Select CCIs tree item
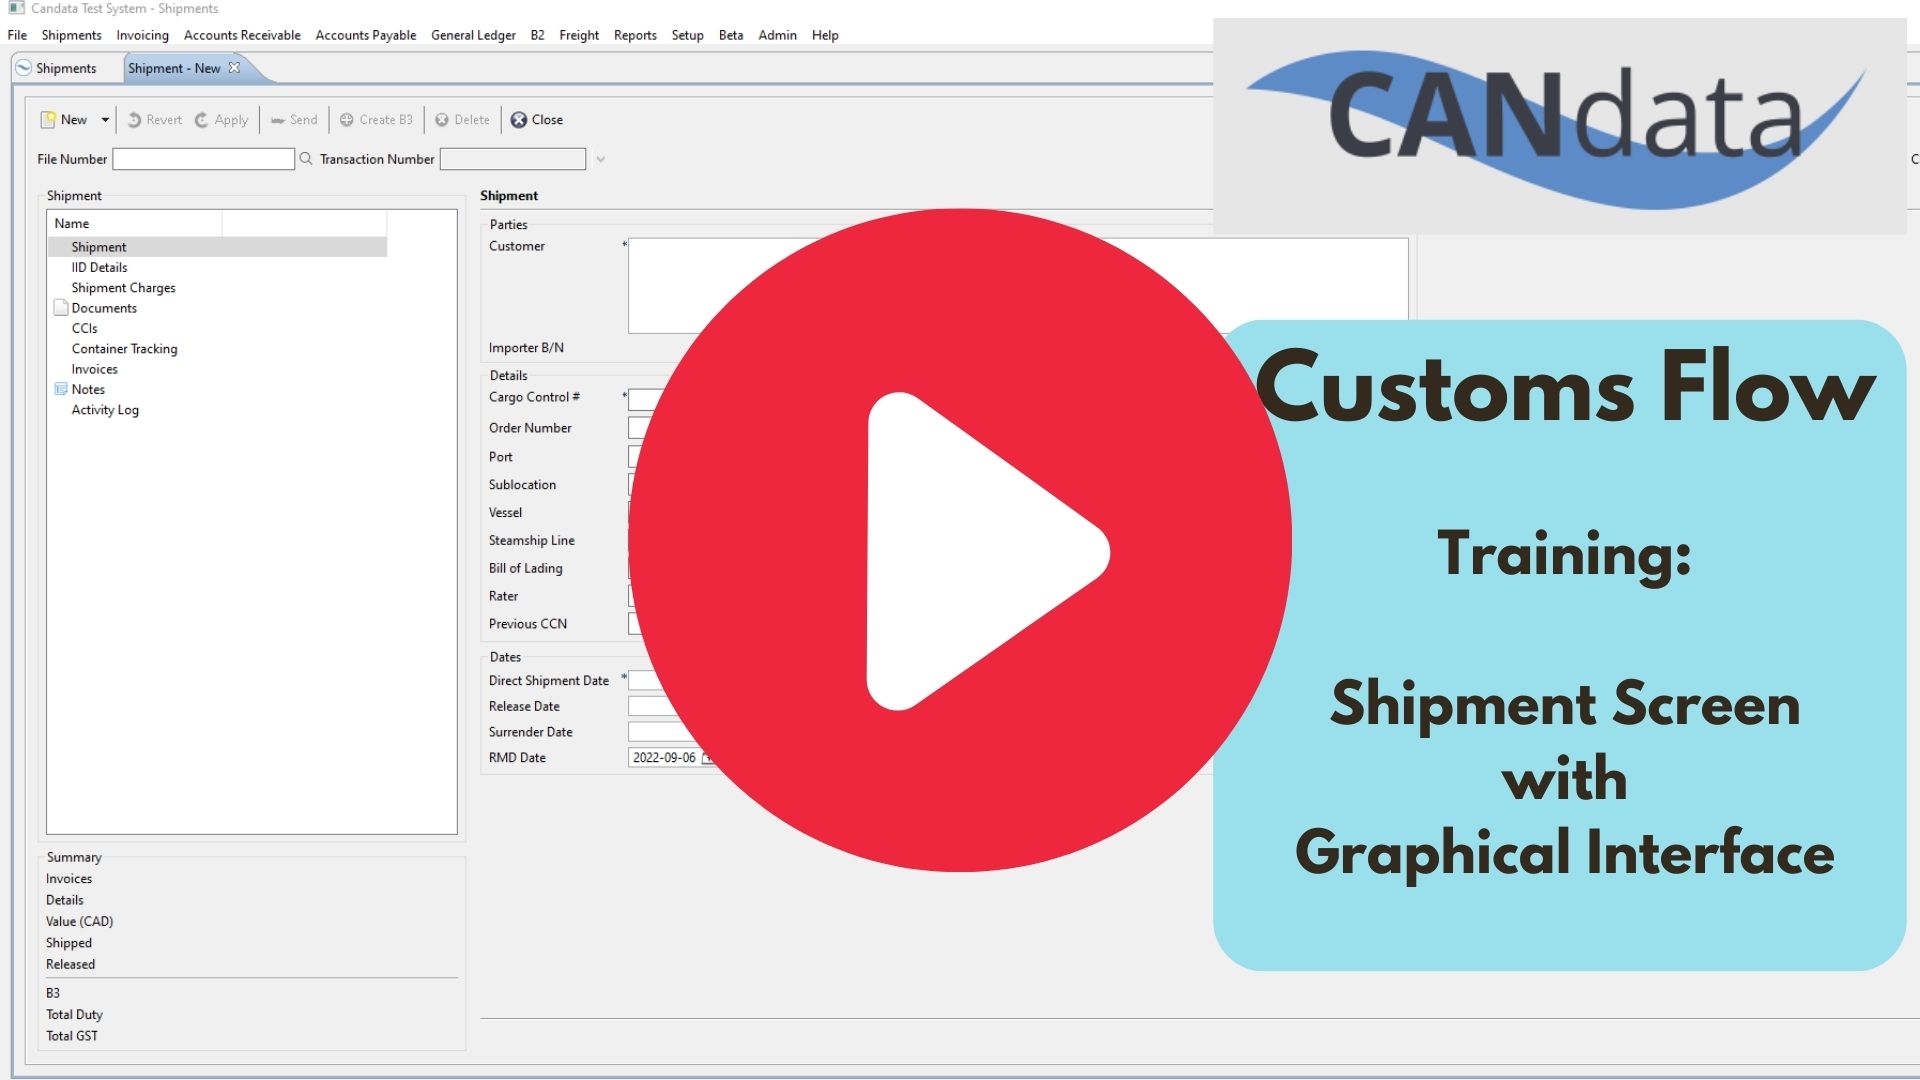Screen dimensions: 1920x1080 [x=84, y=328]
